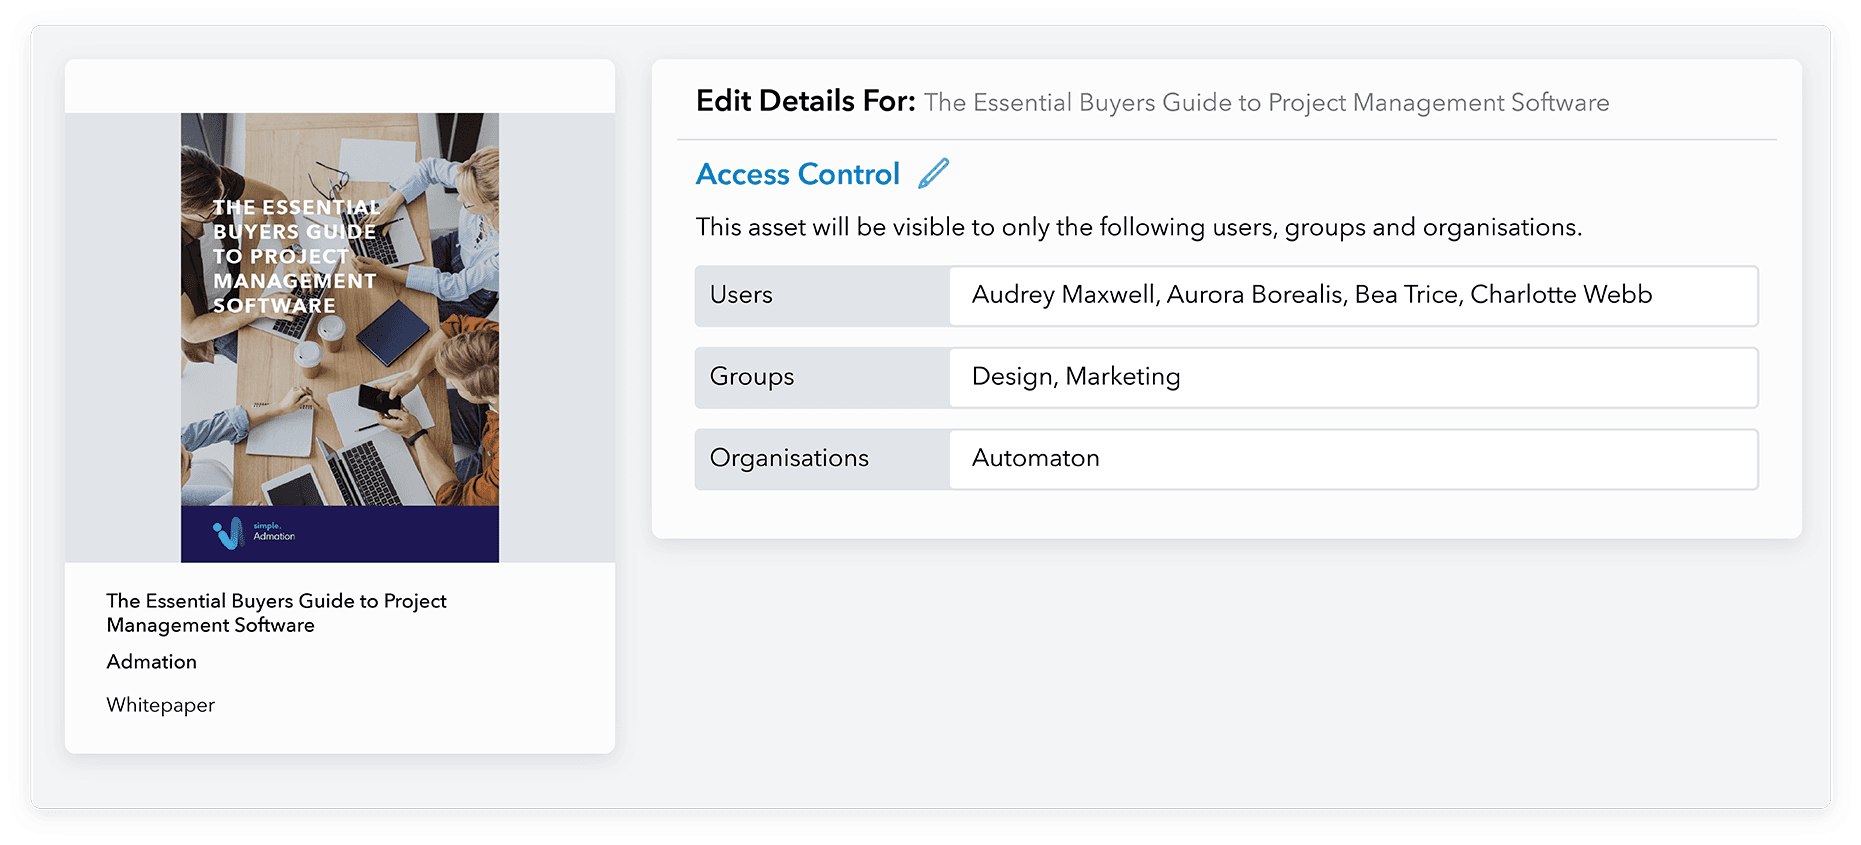Click the Organisations input showing Automaton
The height and width of the screenshot is (845, 1861).
[1352, 459]
